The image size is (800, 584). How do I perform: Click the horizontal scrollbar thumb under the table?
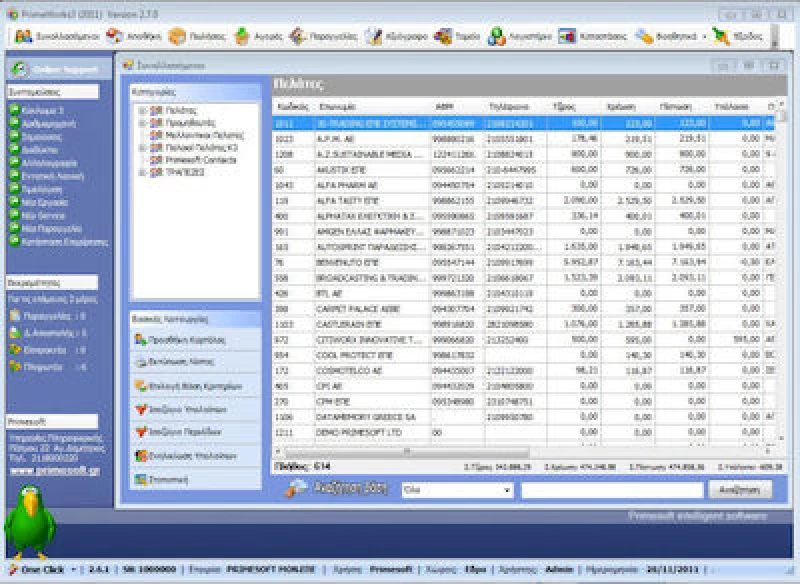tap(407, 451)
